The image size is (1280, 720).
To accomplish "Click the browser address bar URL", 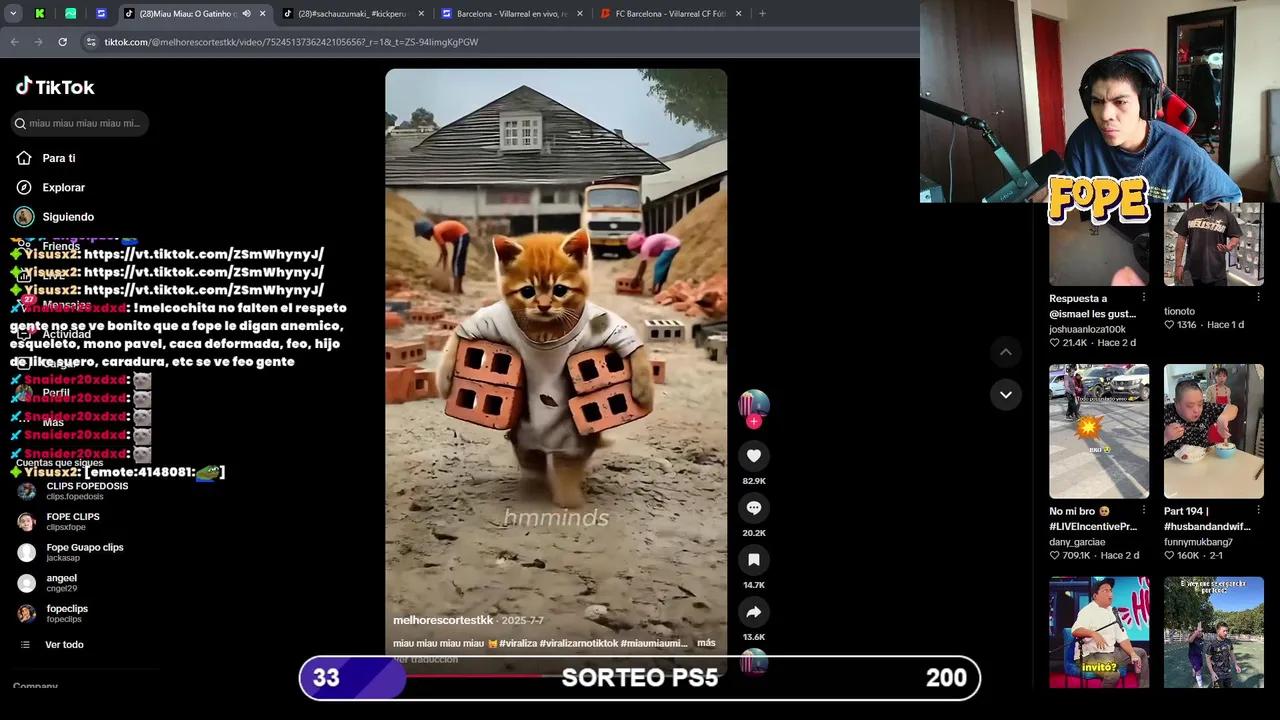I will tap(291, 42).
